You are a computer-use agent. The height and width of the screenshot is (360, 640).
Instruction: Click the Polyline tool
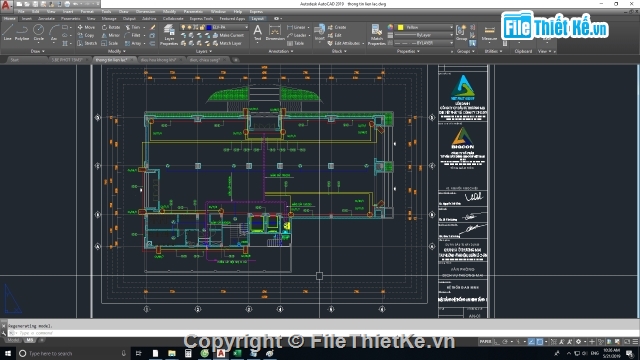click(x=22, y=32)
